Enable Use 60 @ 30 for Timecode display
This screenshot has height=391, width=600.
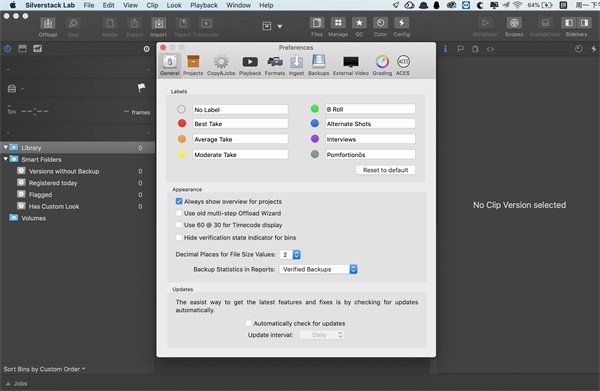click(179, 225)
